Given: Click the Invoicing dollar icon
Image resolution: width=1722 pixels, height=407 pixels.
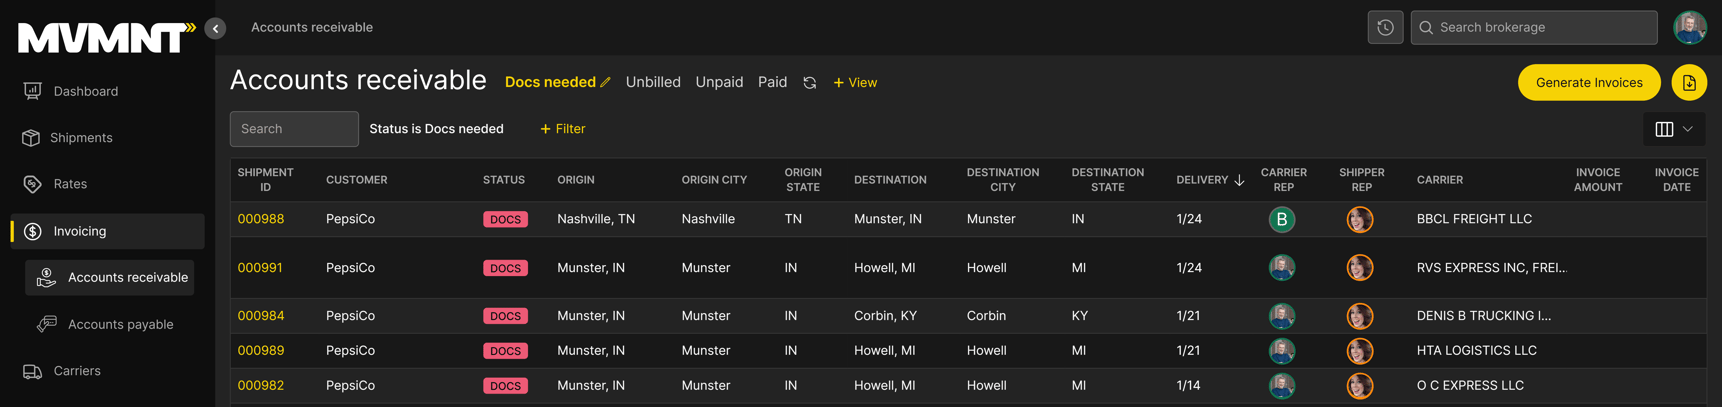Looking at the screenshot, I should click(32, 231).
